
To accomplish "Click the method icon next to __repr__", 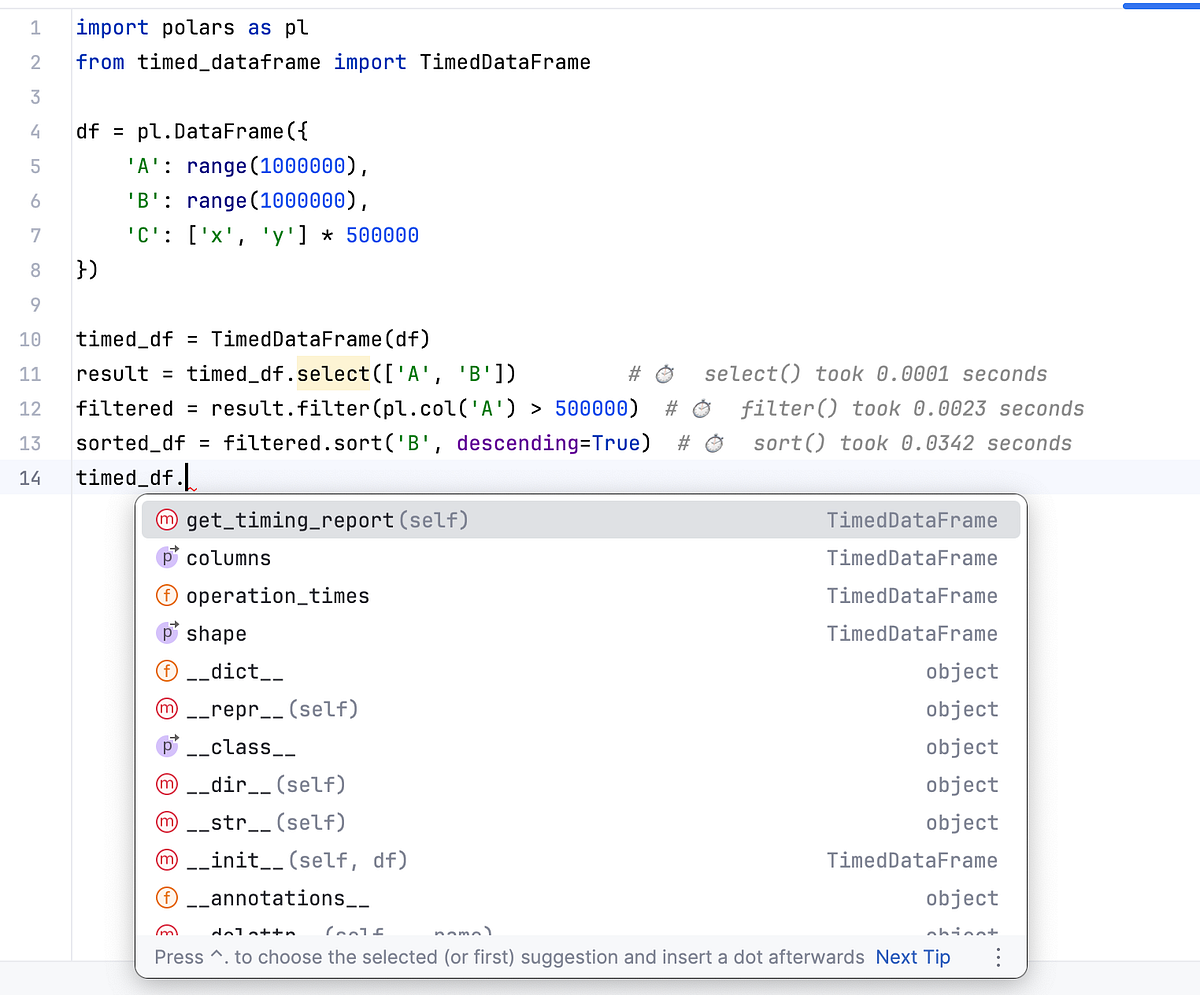I will [166, 709].
